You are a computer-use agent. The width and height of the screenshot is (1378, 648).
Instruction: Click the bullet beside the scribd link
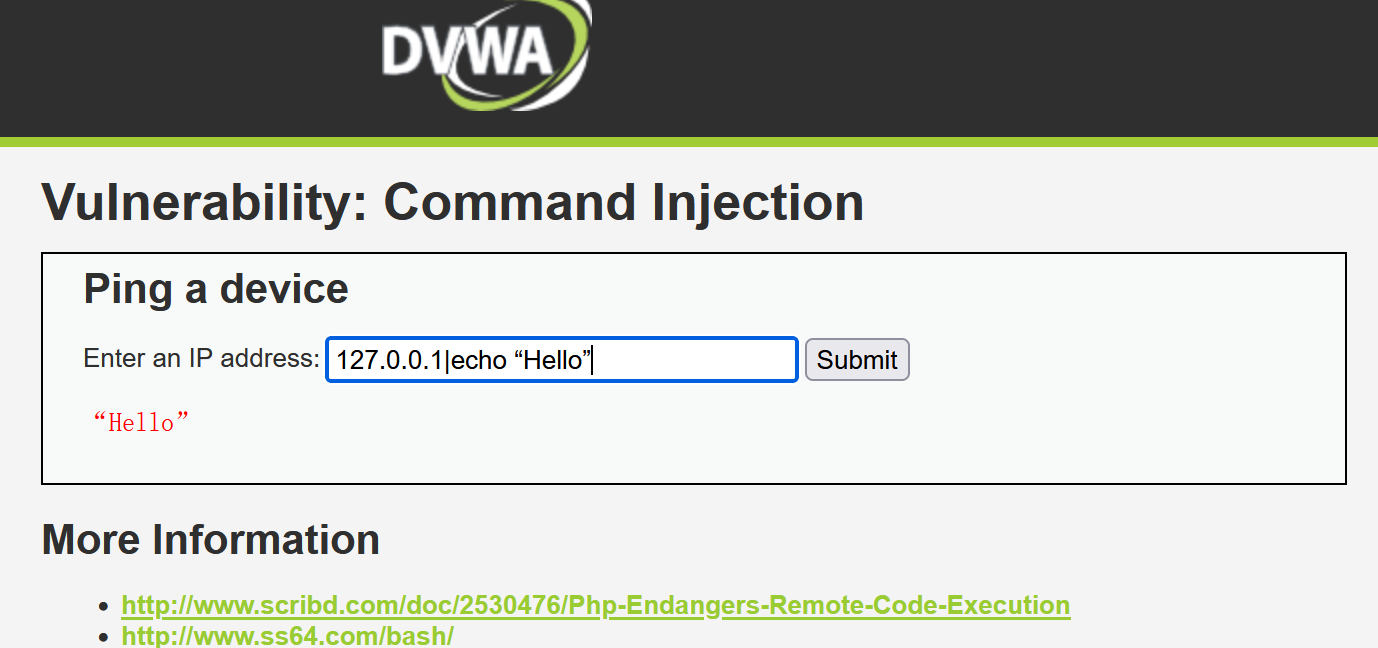point(104,606)
